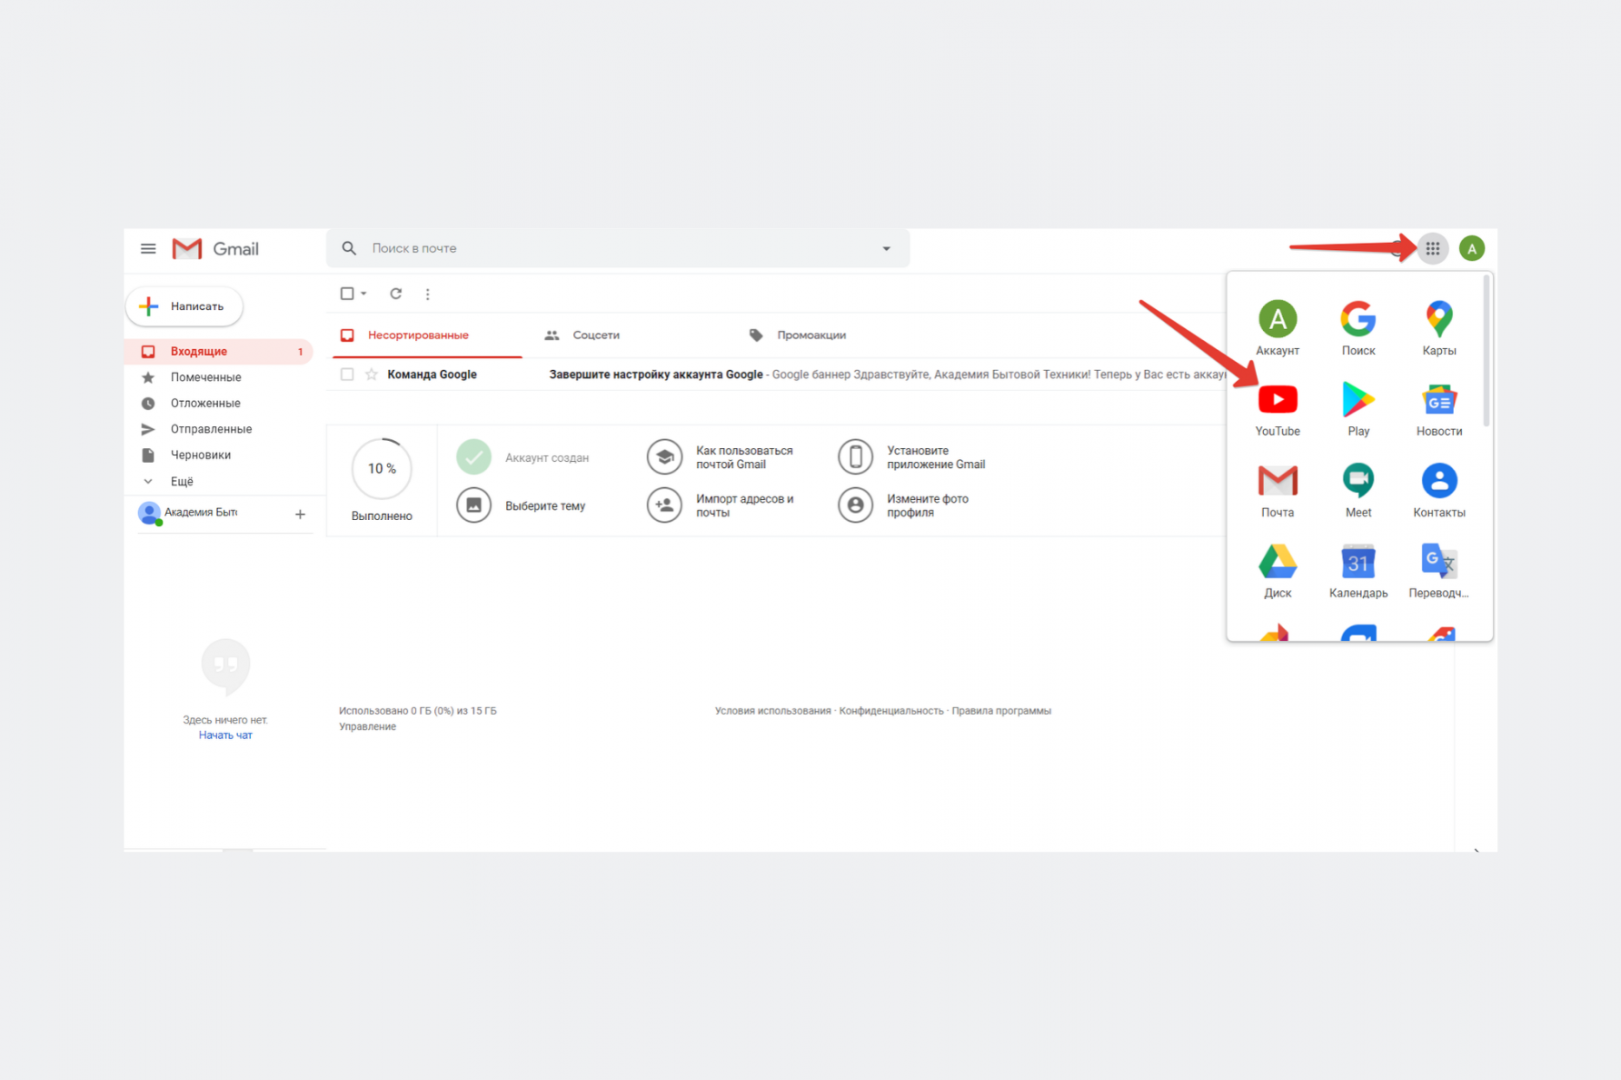
Task: Click the Установите приложение Gmail icon
Action: pyautogui.click(x=855, y=457)
